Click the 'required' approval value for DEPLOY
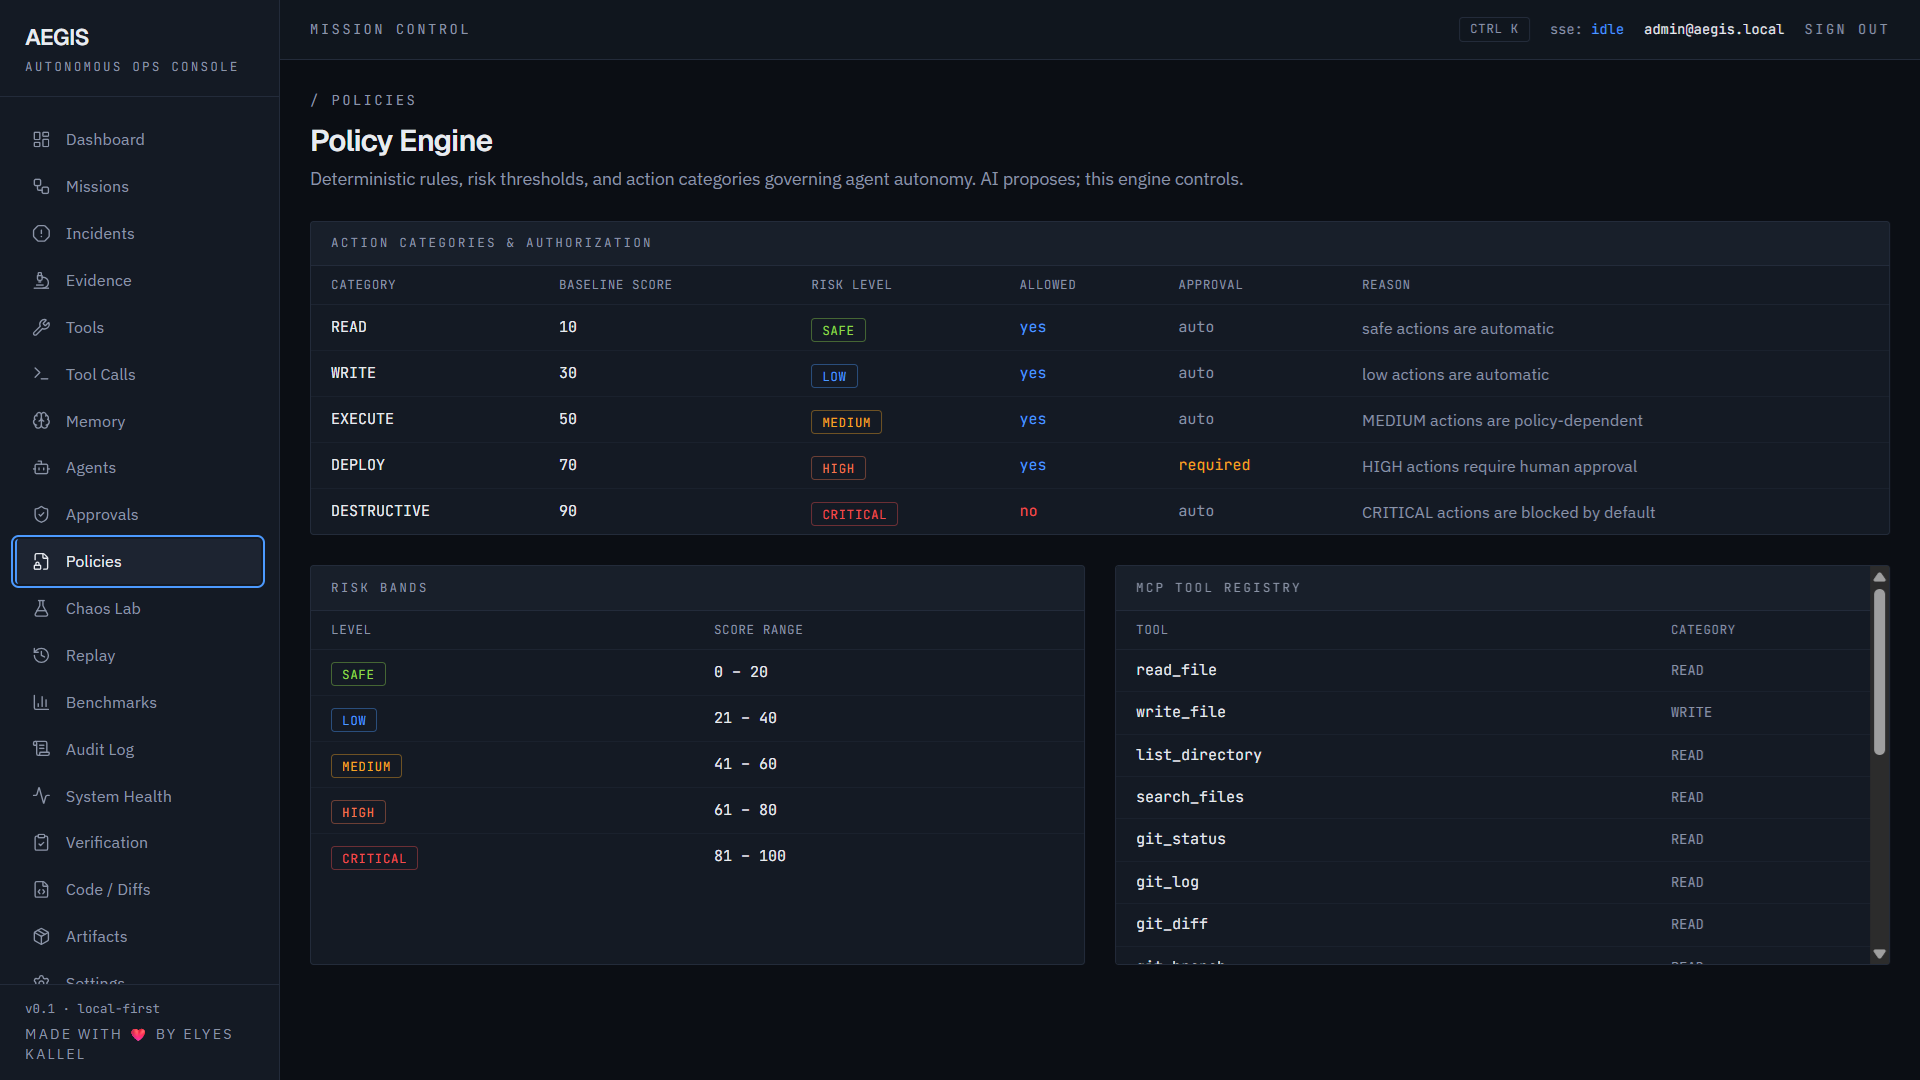Screen dimensions: 1920x1080 1214,465
